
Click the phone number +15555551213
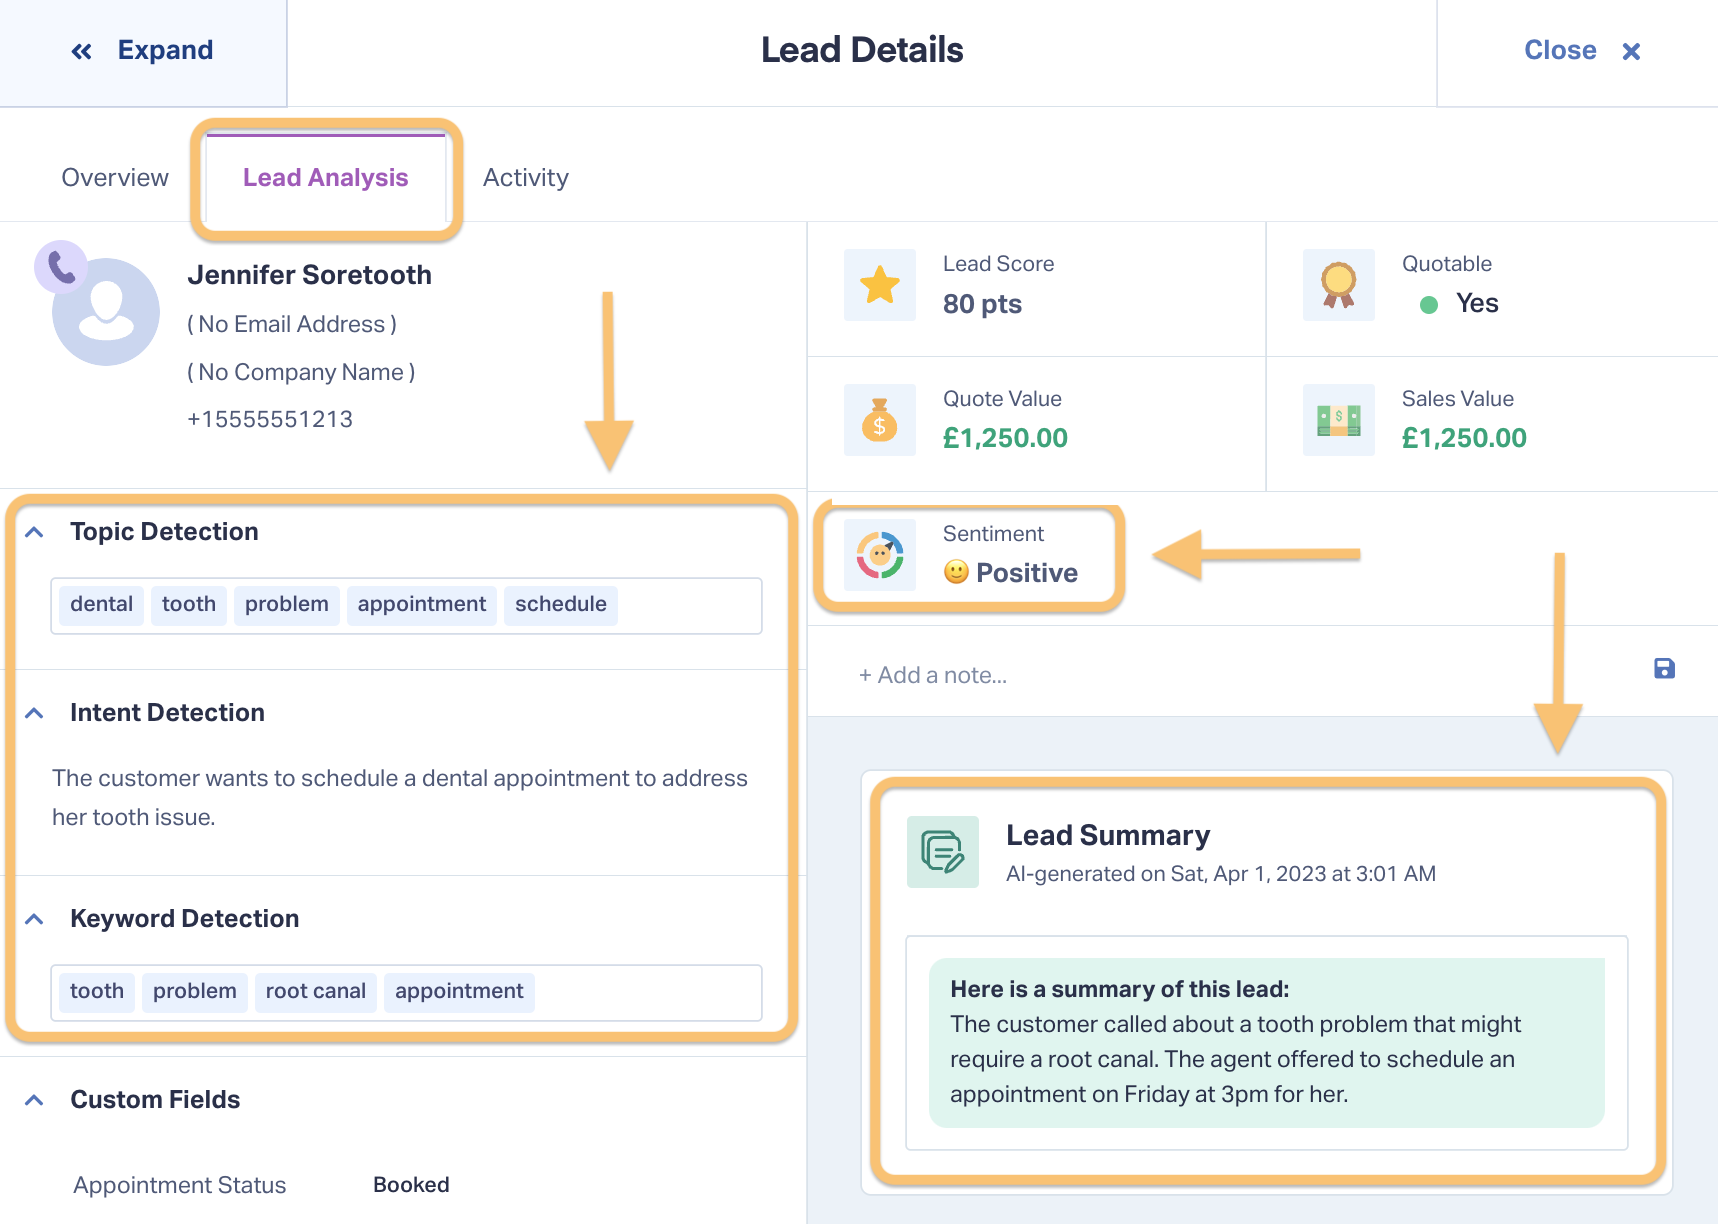click(270, 419)
